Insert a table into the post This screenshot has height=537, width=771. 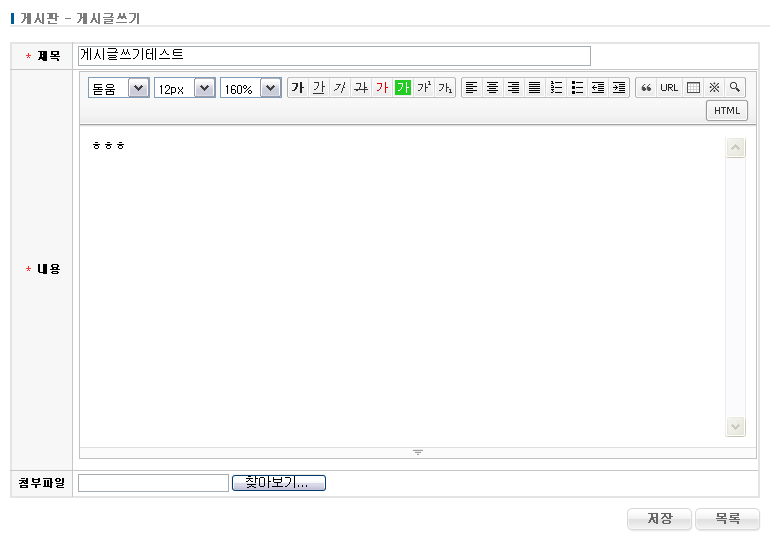692,88
